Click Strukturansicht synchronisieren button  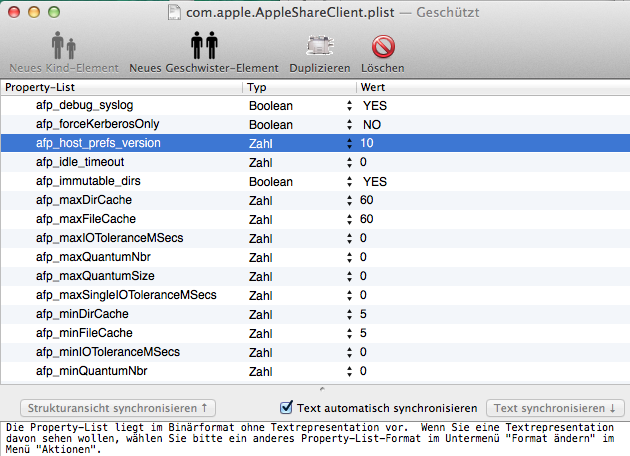tap(118, 408)
